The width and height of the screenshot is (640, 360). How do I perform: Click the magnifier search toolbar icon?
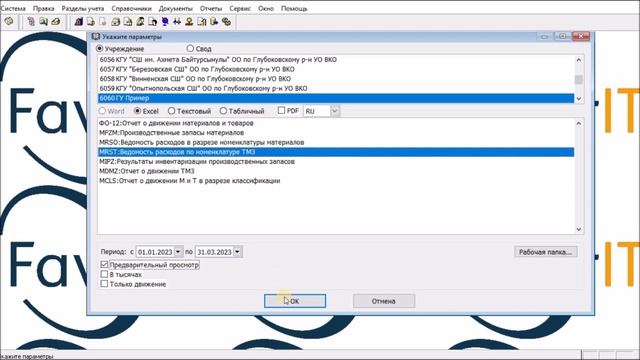[x=43, y=21]
